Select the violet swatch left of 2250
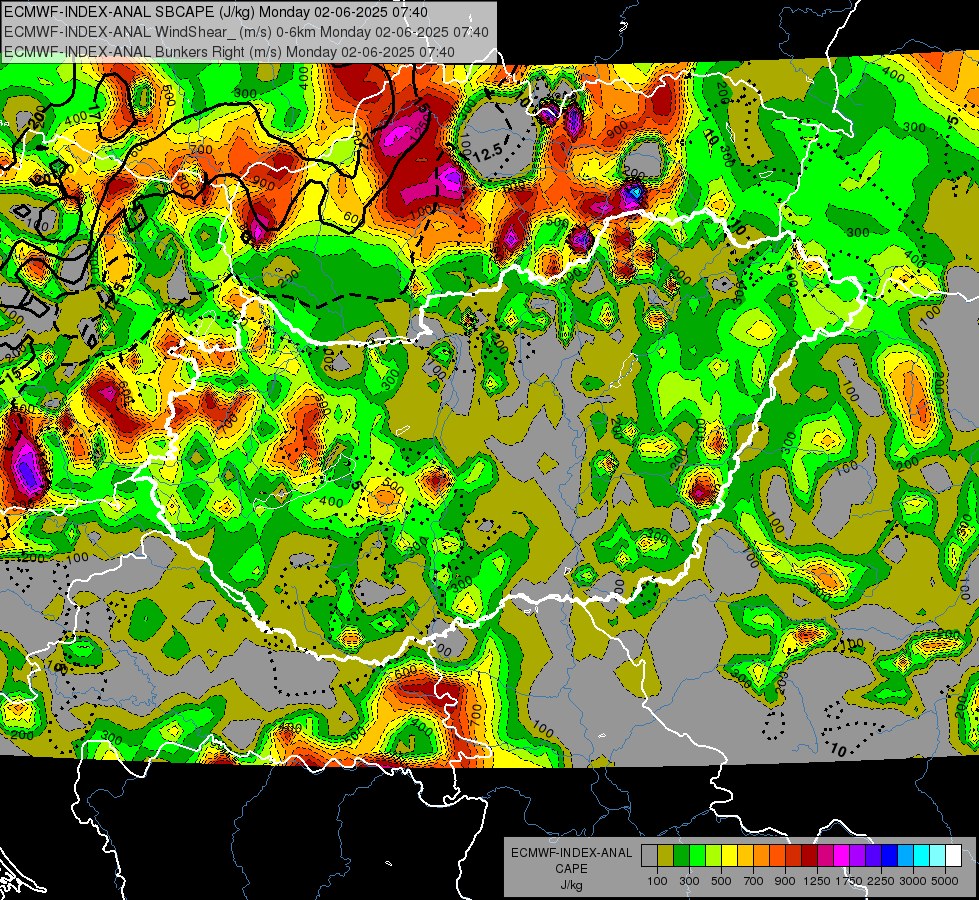 pyautogui.click(x=873, y=856)
